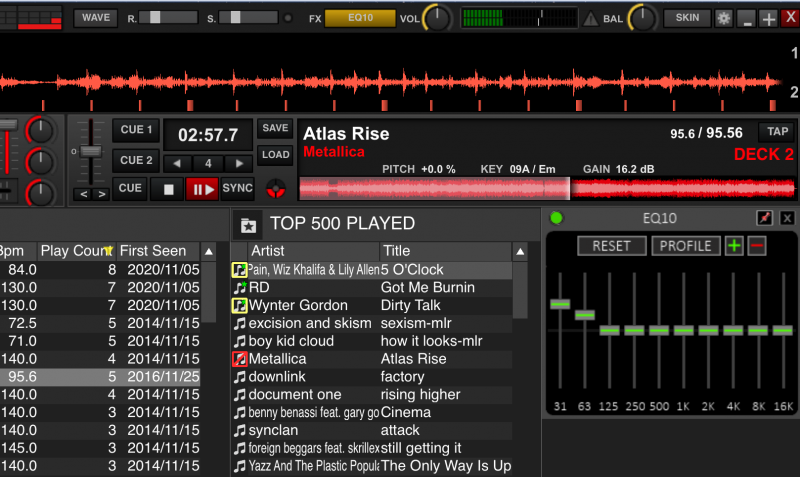
Task: Select still getting it track
Action: pyautogui.click(x=371, y=448)
